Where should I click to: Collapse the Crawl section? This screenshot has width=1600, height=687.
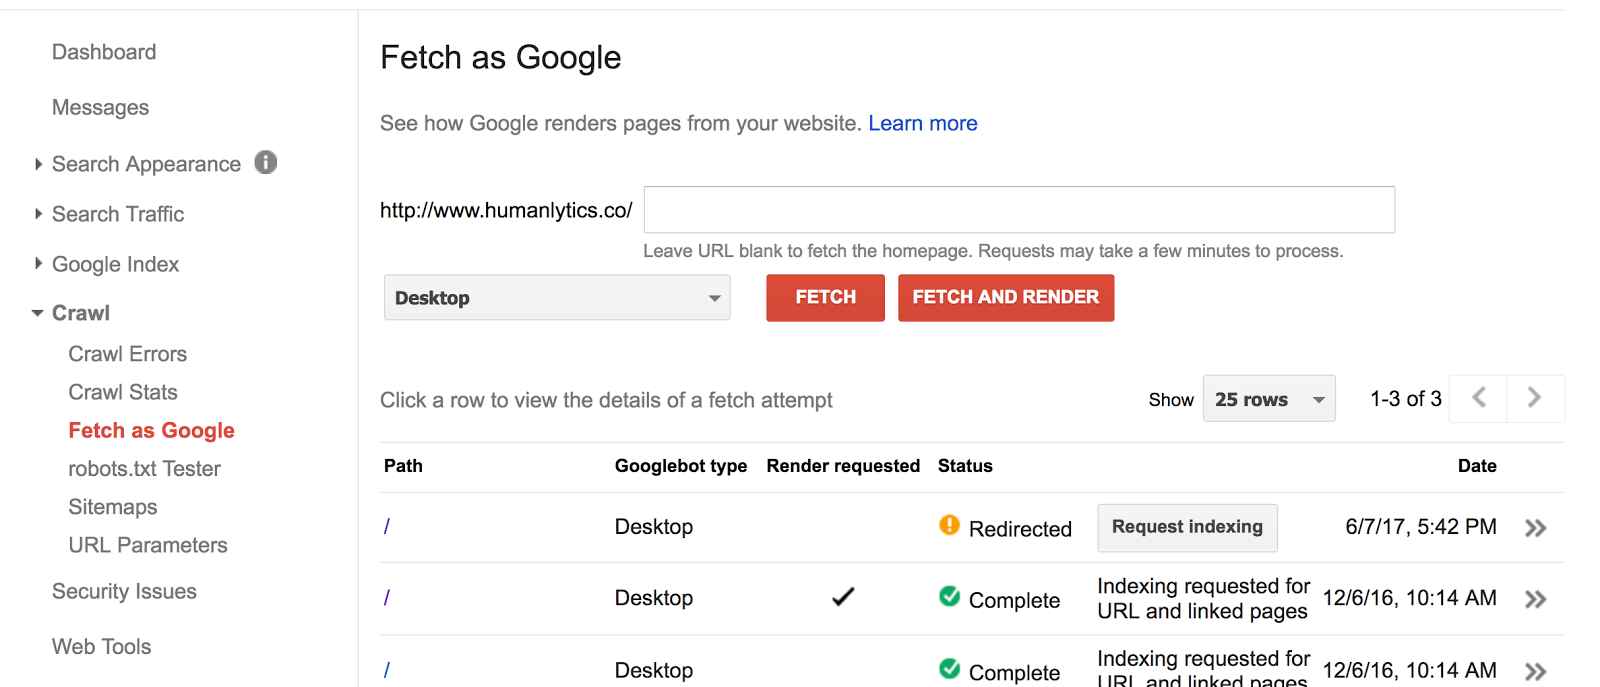pos(38,313)
